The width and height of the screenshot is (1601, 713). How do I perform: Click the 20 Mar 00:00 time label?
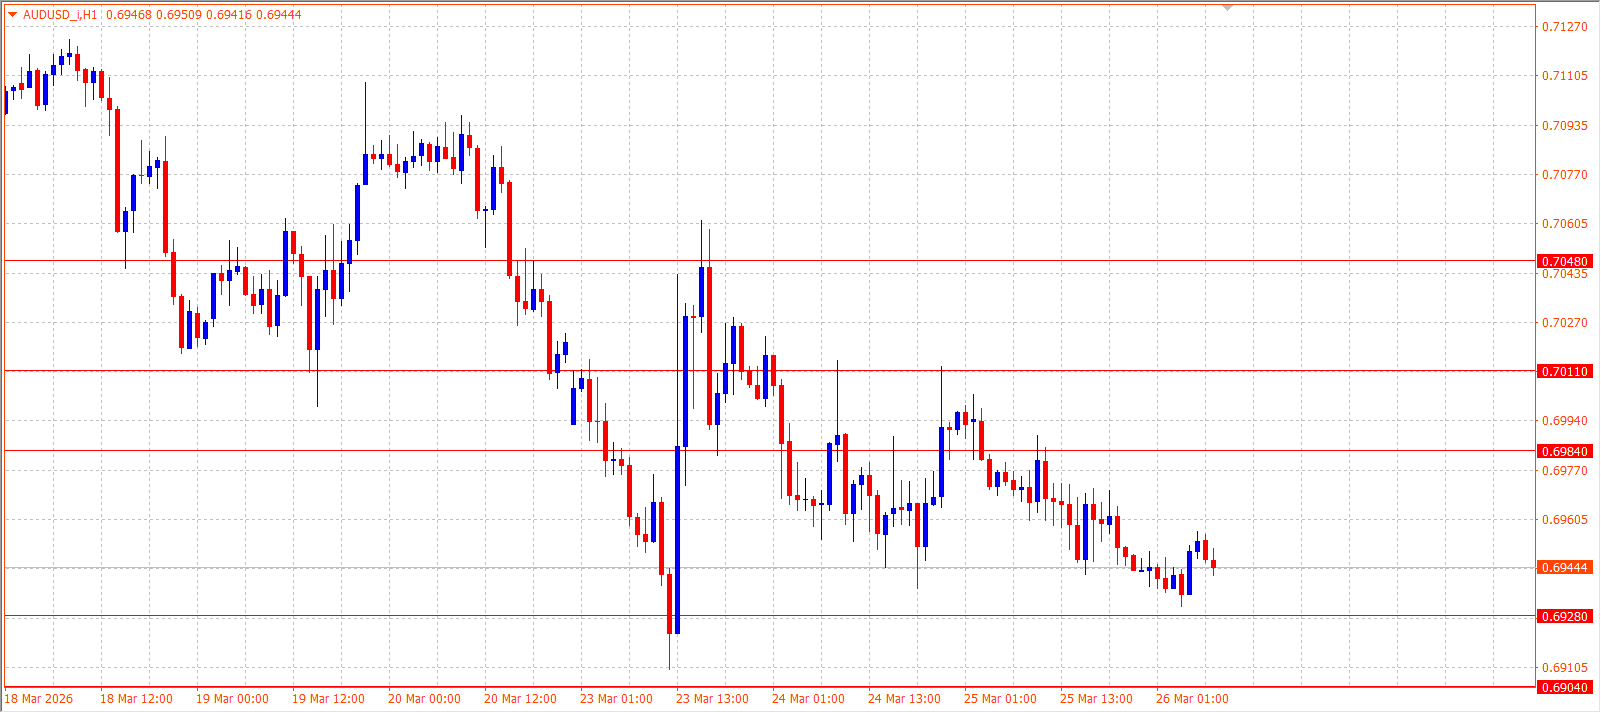pos(424,699)
